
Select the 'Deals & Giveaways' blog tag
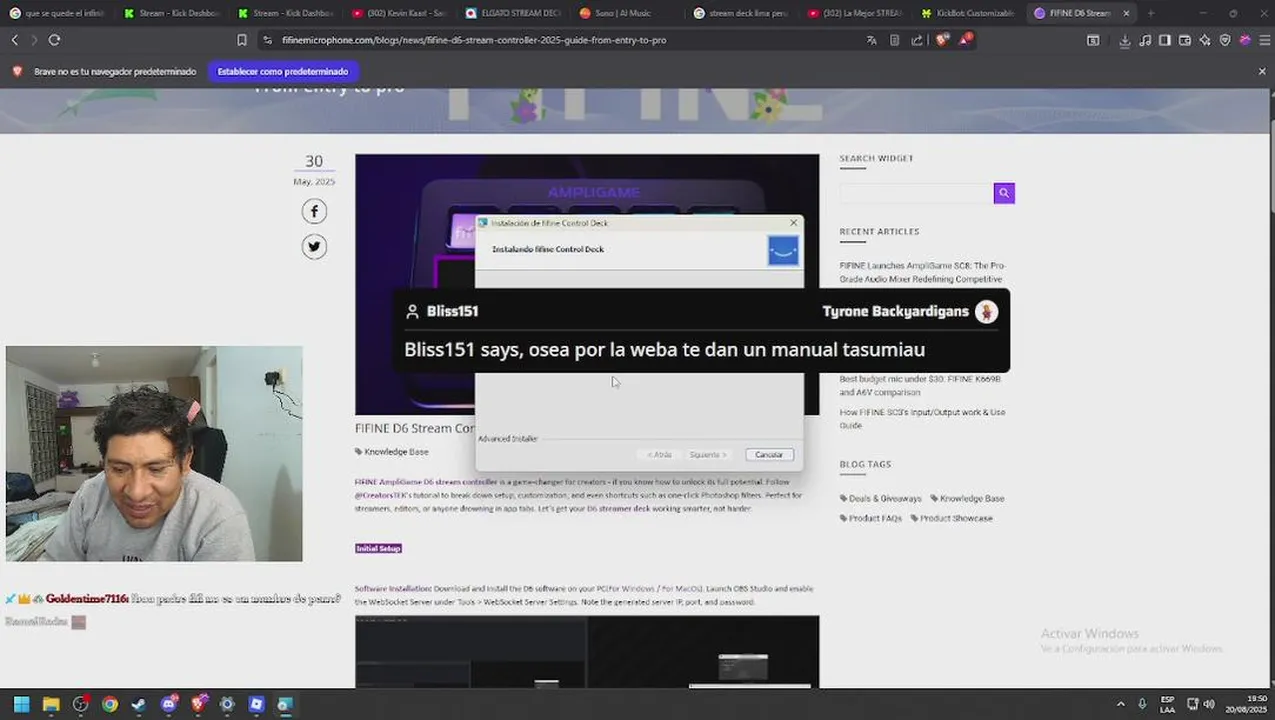pos(881,498)
